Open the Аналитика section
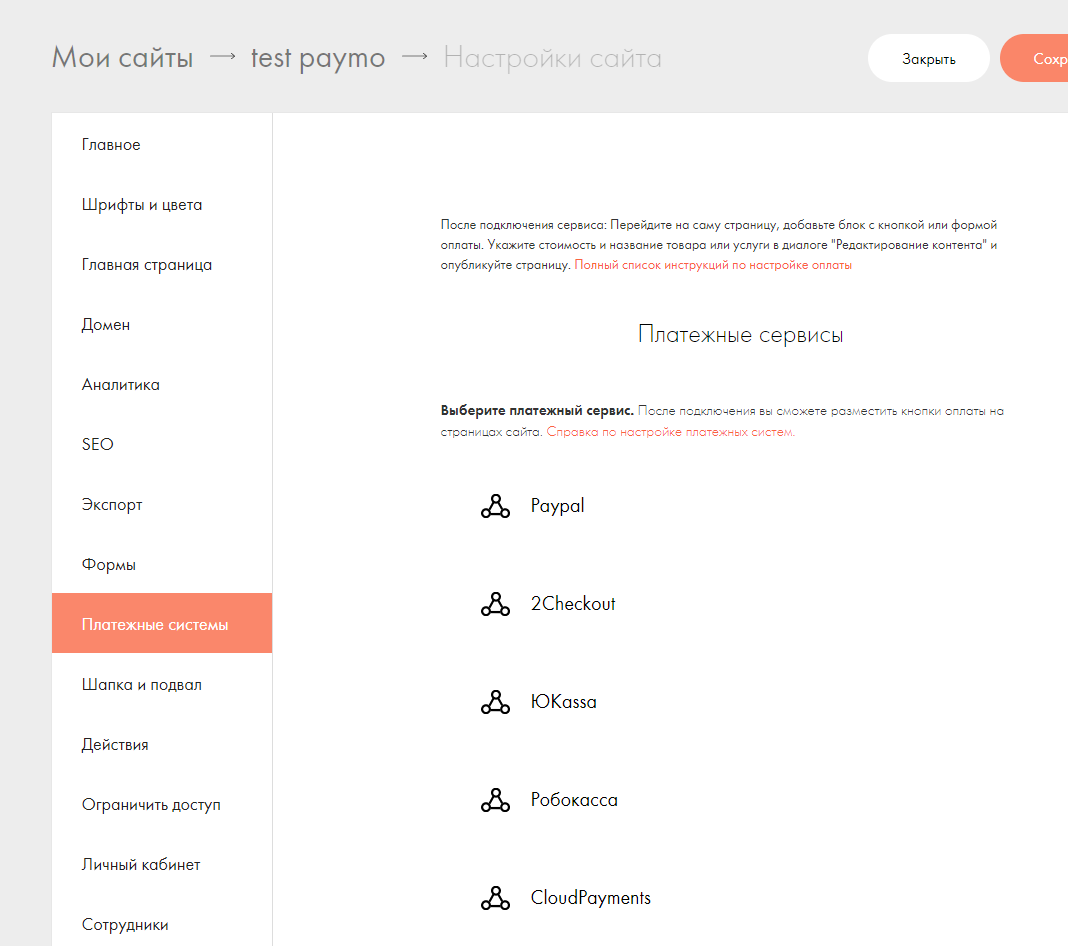 point(162,384)
